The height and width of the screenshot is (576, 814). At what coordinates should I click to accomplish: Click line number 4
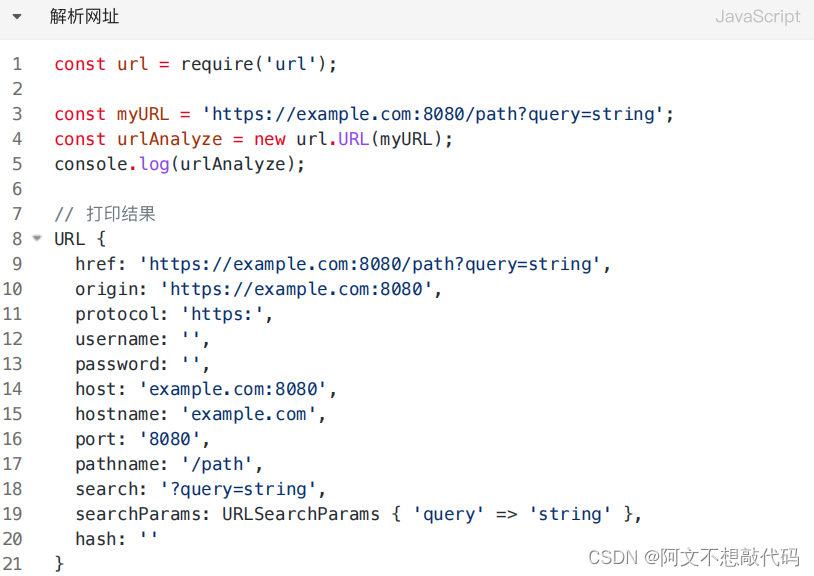17,139
